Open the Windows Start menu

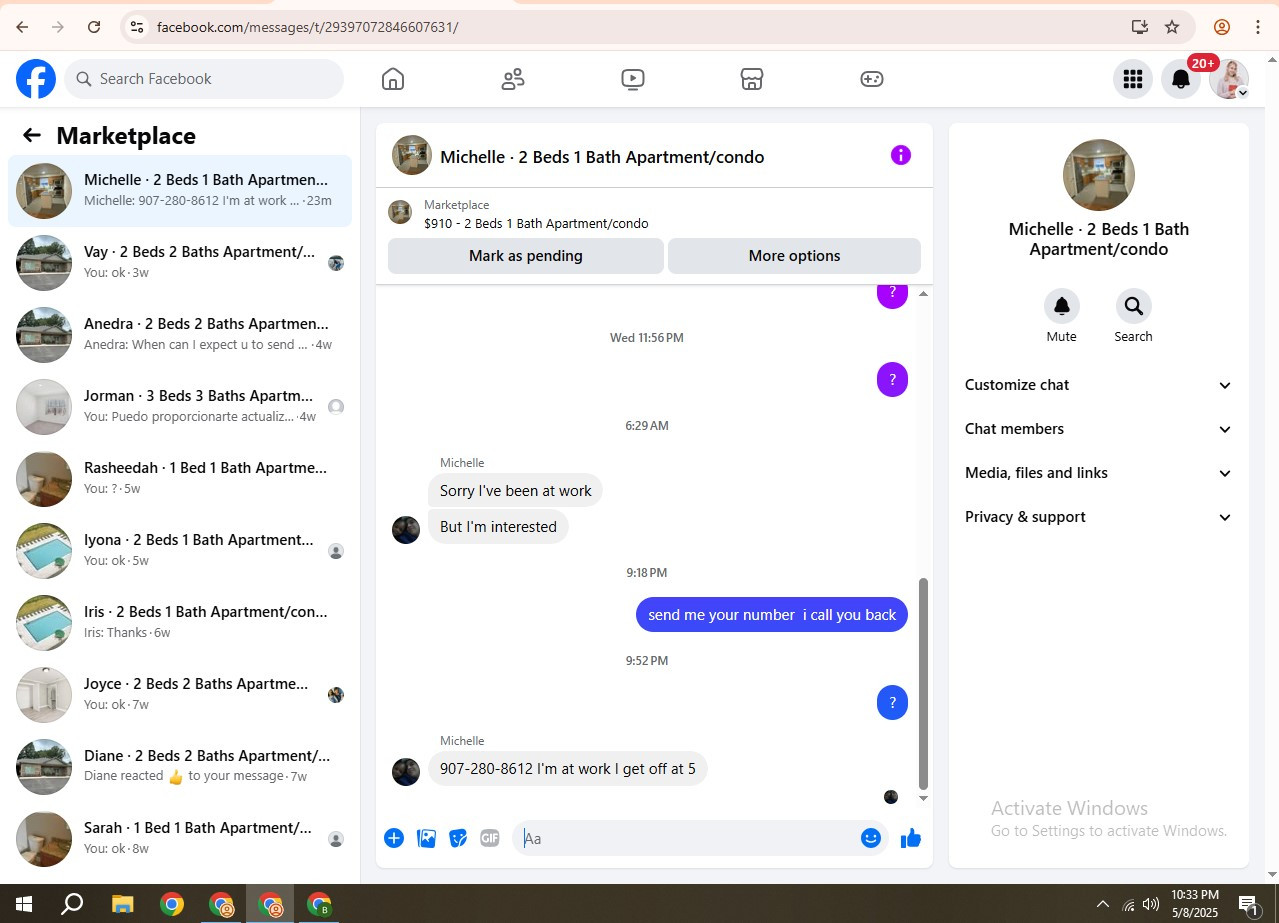pos(22,905)
